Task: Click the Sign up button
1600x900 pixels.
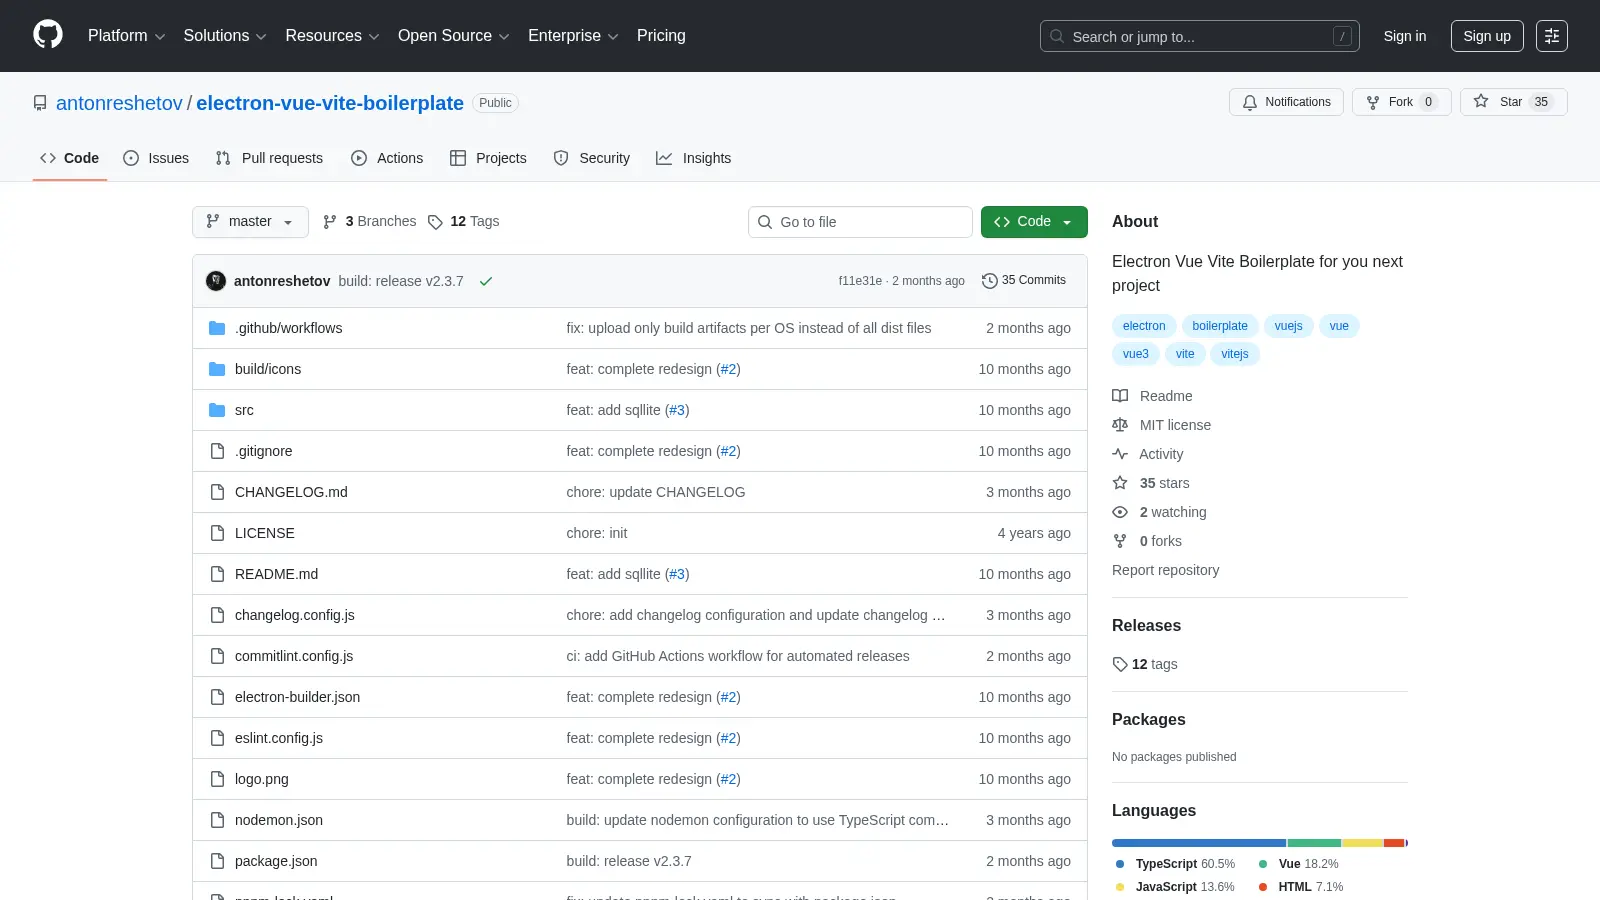Action: pos(1487,36)
